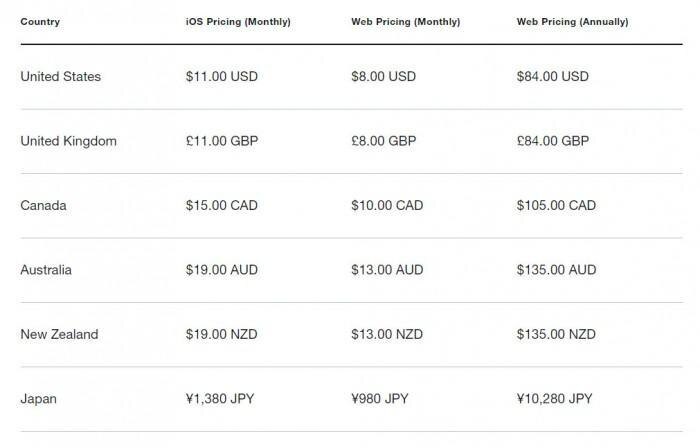
Task: Select the United States row label
Action: [60, 77]
